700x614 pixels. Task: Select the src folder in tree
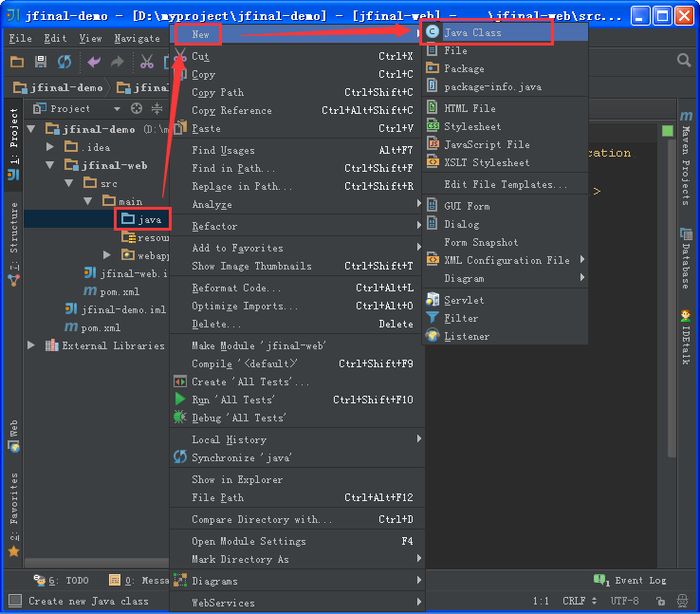(x=100, y=183)
